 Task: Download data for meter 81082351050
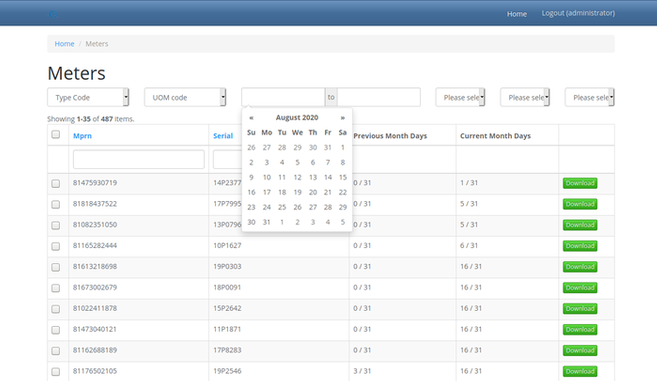(x=580, y=225)
